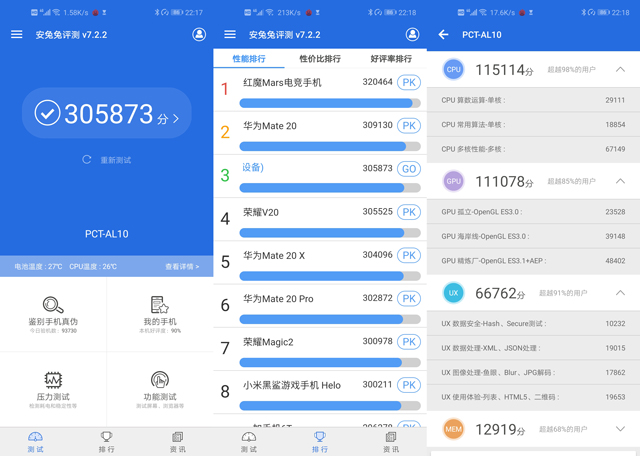Image resolution: width=640 pixels, height=456 pixels.
Task: Click 电池温度 27℃ temperature readout
Action: 38,267
